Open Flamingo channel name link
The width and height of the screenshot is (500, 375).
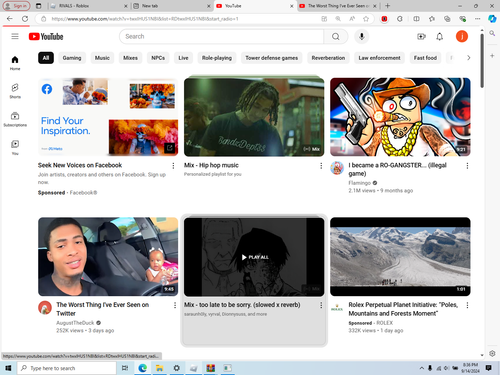pos(360,183)
